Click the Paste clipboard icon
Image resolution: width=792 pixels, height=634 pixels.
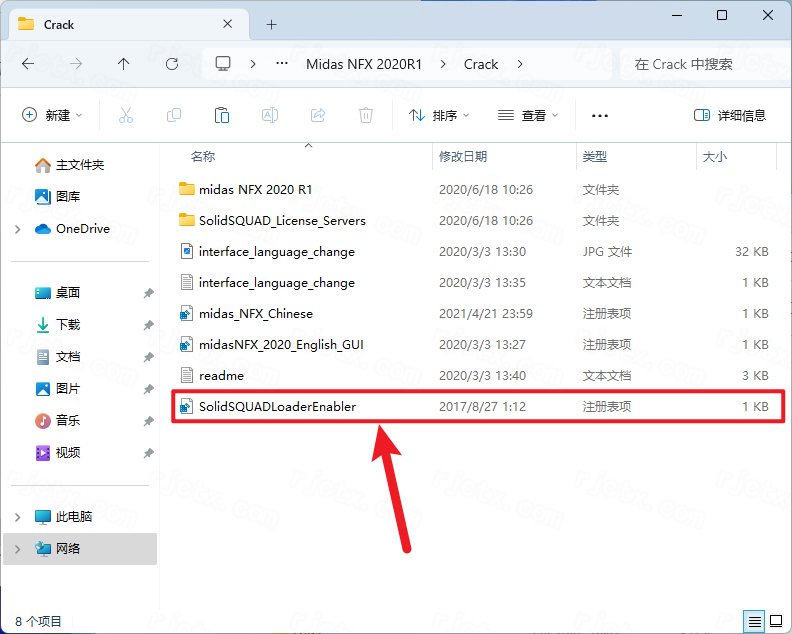point(222,115)
